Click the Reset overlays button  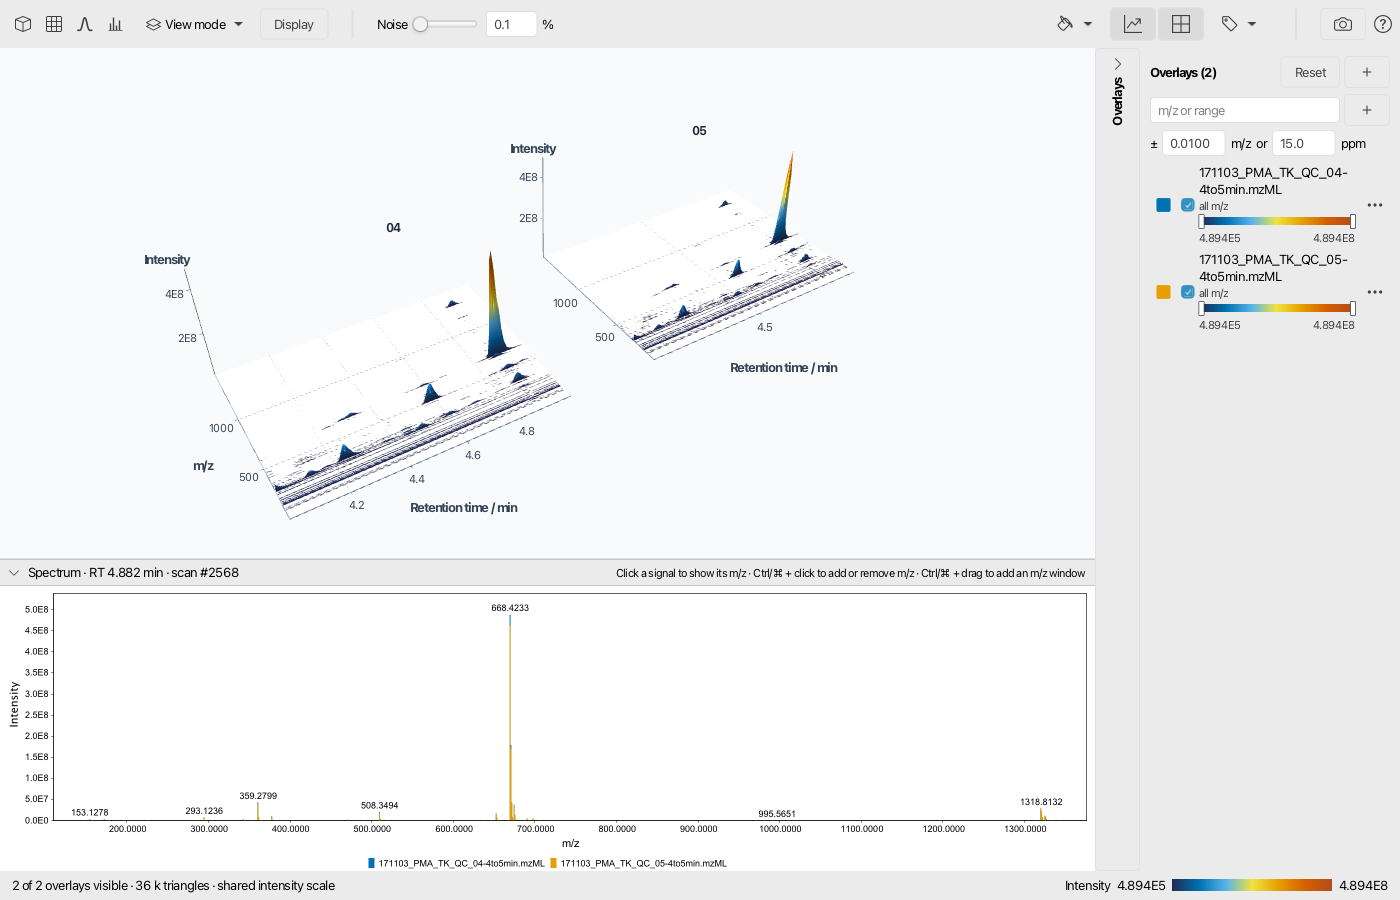pos(1310,72)
